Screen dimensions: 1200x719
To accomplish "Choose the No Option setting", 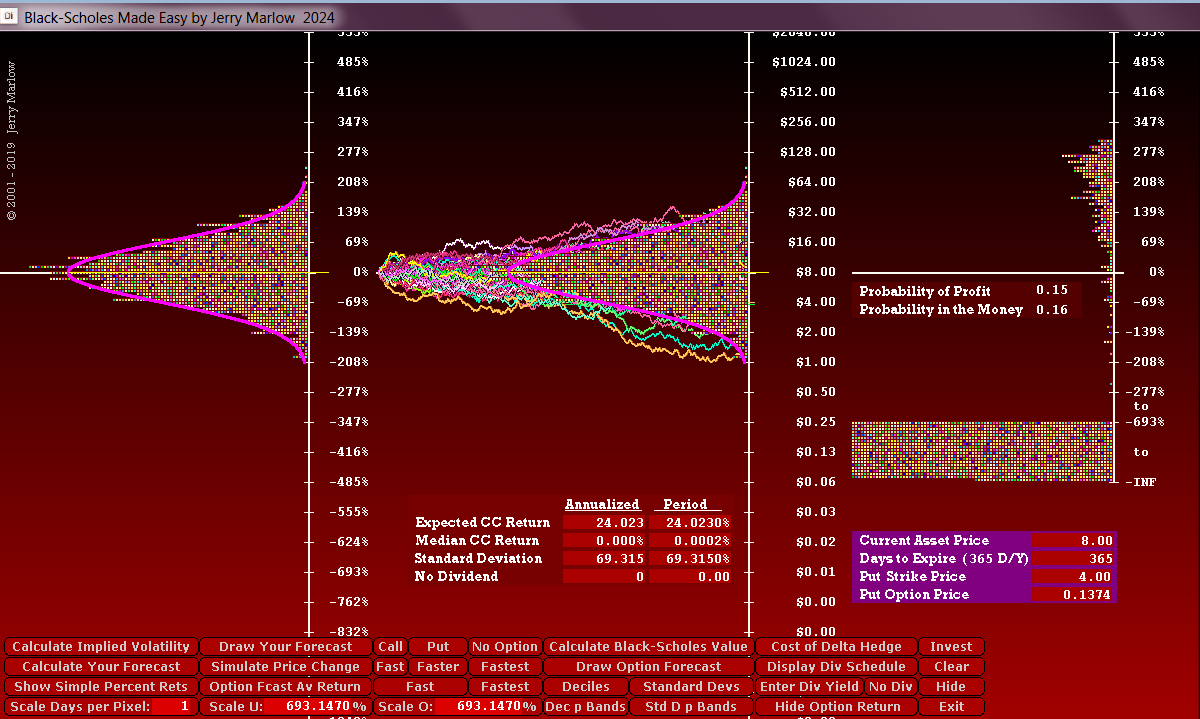I will (x=505, y=647).
